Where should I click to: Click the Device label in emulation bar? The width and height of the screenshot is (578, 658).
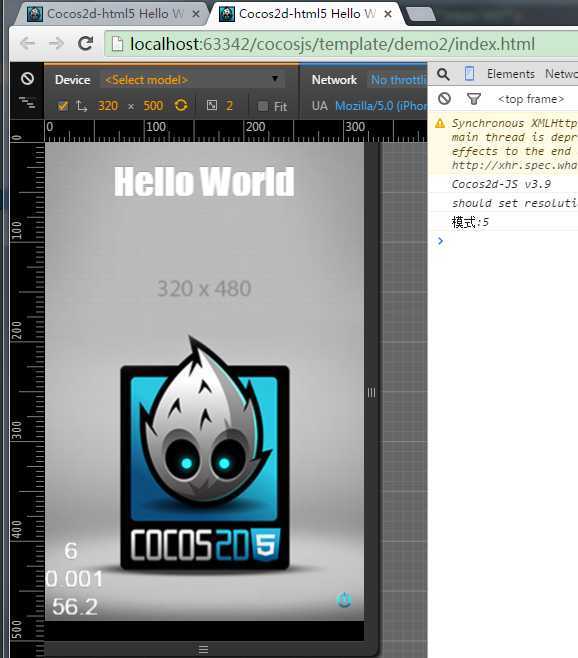point(73,80)
